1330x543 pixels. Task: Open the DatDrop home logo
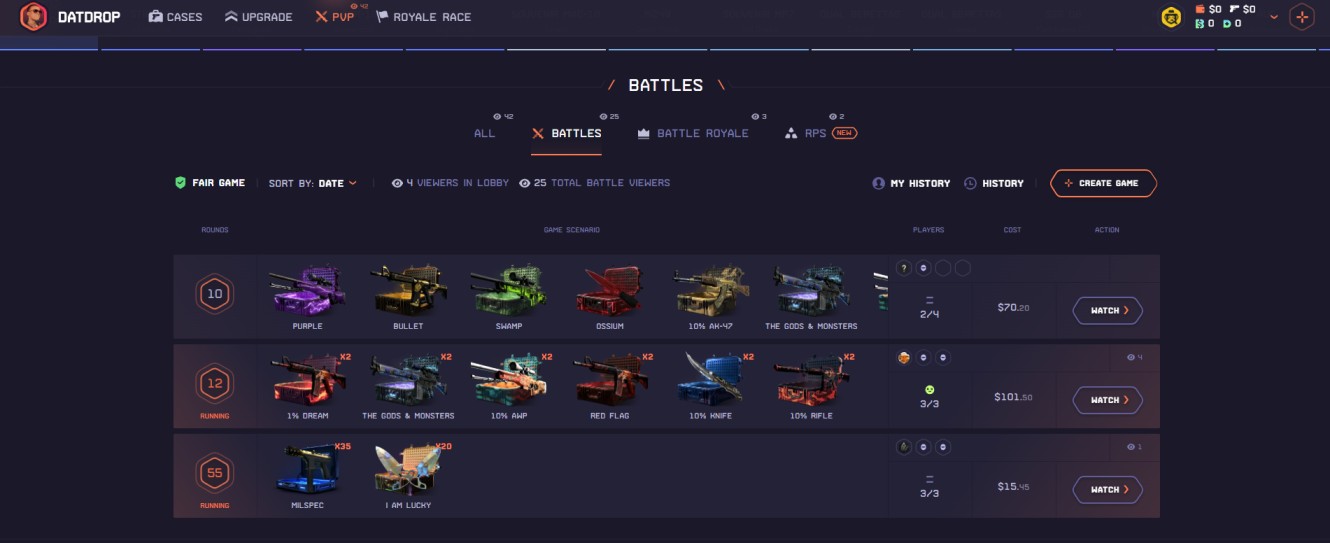71,17
